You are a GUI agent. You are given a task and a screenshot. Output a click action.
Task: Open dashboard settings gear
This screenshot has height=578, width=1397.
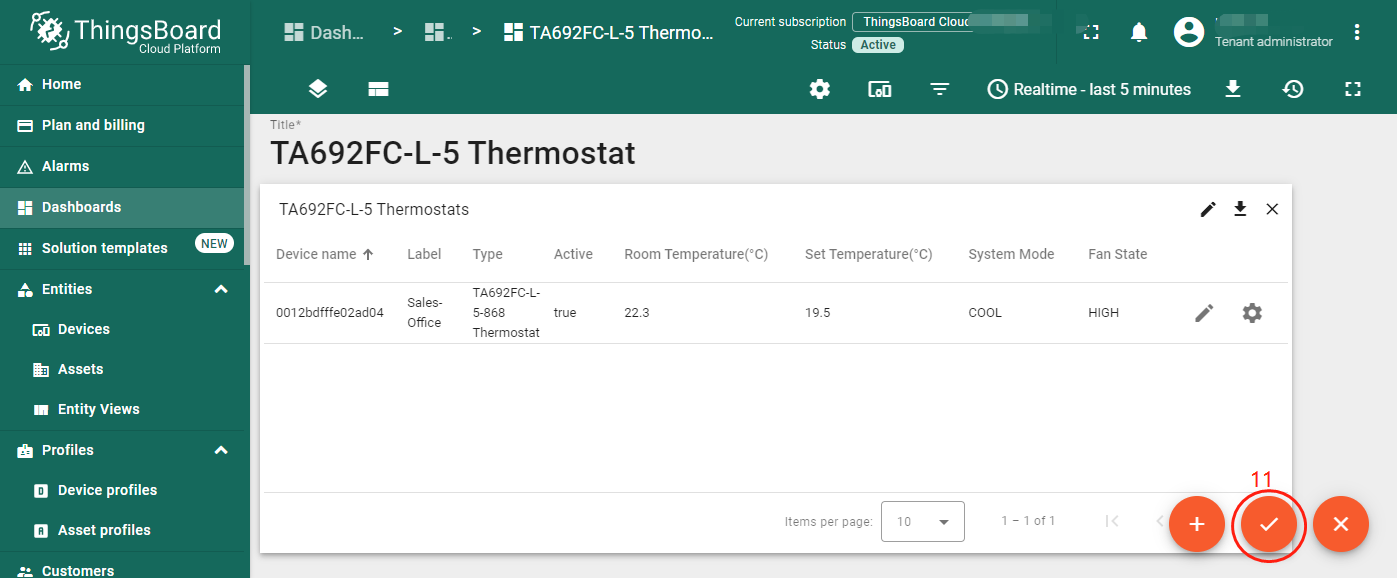point(820,89)
